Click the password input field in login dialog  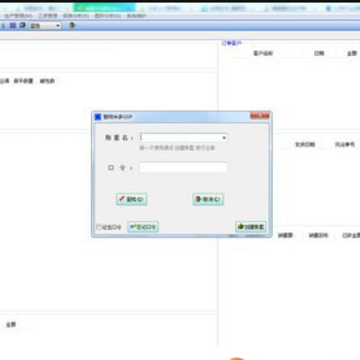tap(183, 167)
